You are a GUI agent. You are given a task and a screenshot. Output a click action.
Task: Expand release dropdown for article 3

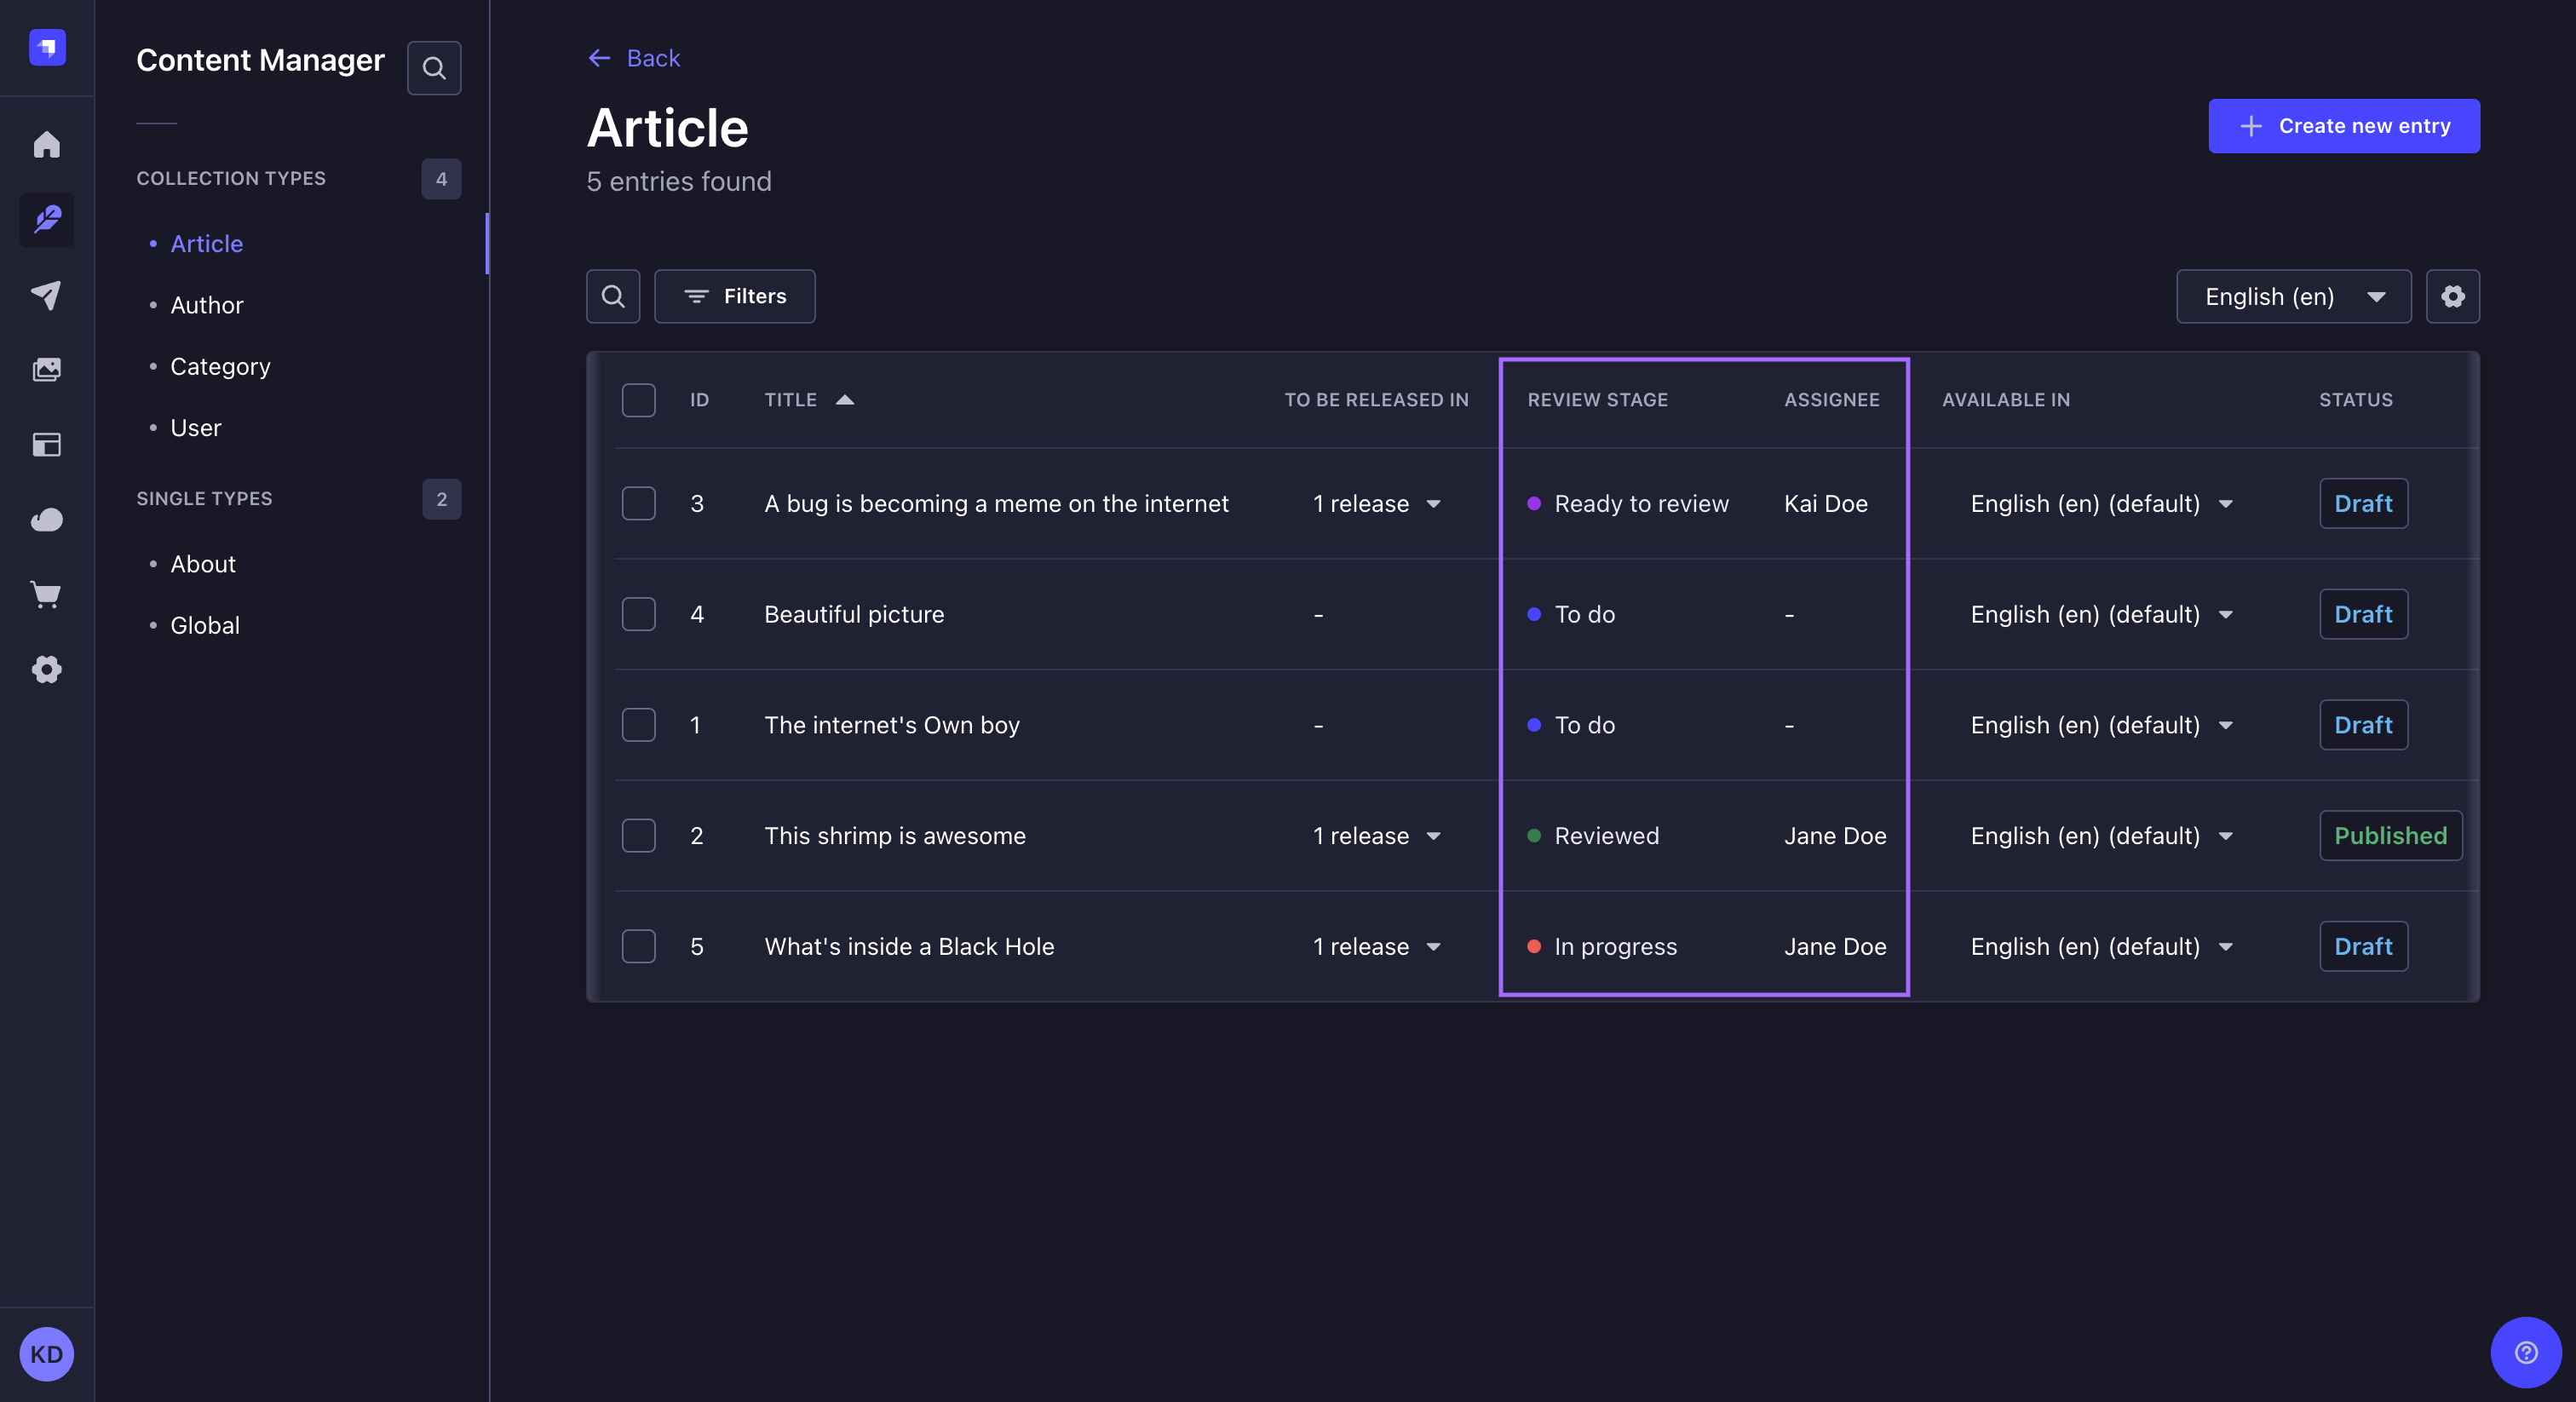[x=1435, y=503]
